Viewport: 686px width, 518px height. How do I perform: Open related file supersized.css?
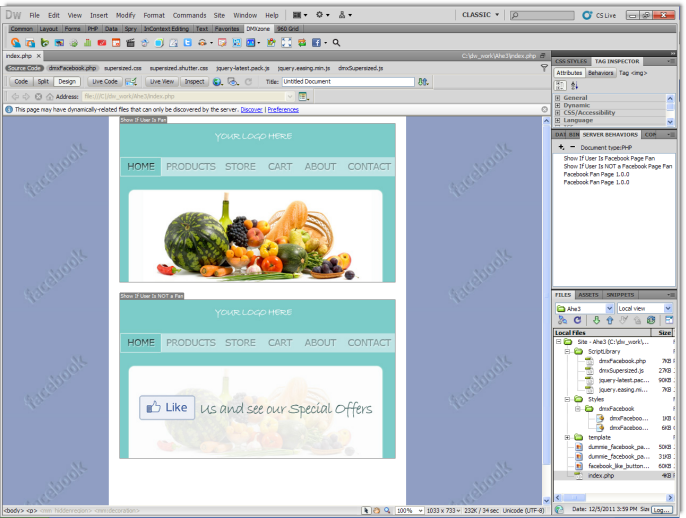[x=123, y=68]
